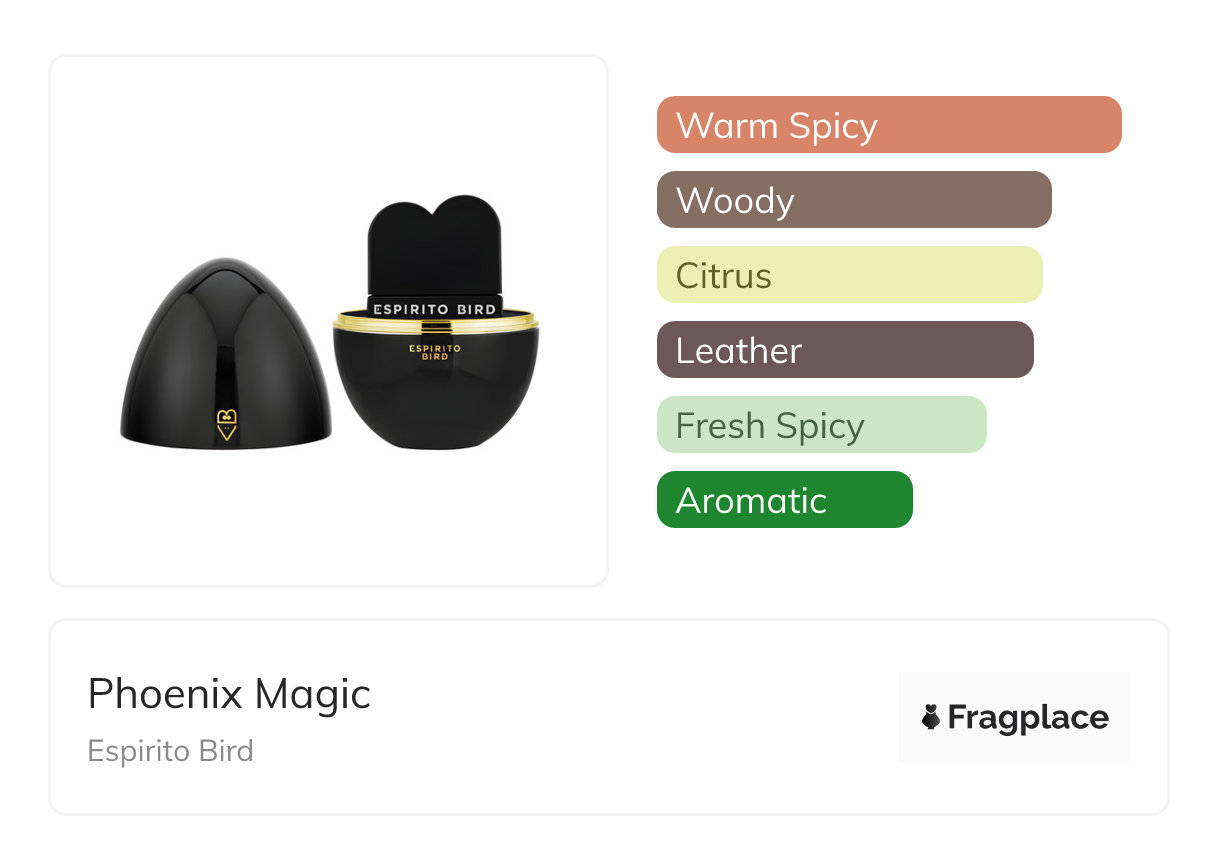Image resolution: width=1218 pixels, height=864 pixels.
Task: Click the Warm Spicy text label
Action: coord(776,126)
